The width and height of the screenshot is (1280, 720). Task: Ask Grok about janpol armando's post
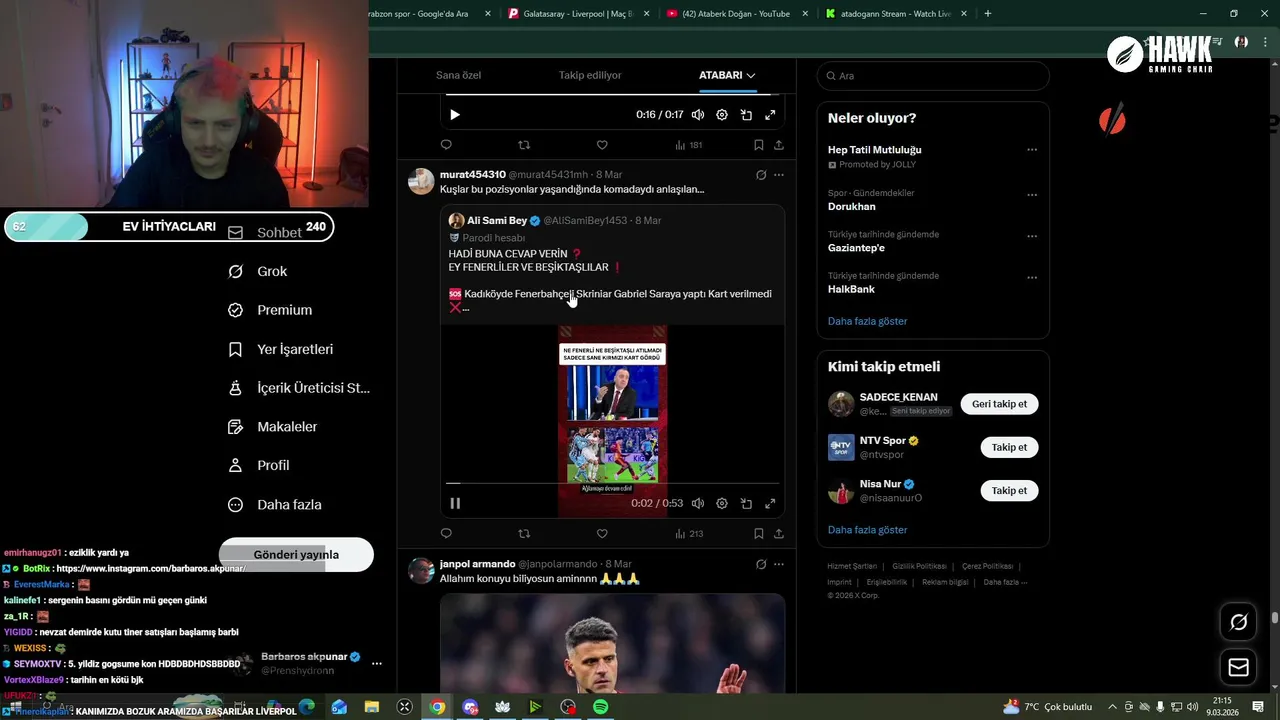click(761, 564)
